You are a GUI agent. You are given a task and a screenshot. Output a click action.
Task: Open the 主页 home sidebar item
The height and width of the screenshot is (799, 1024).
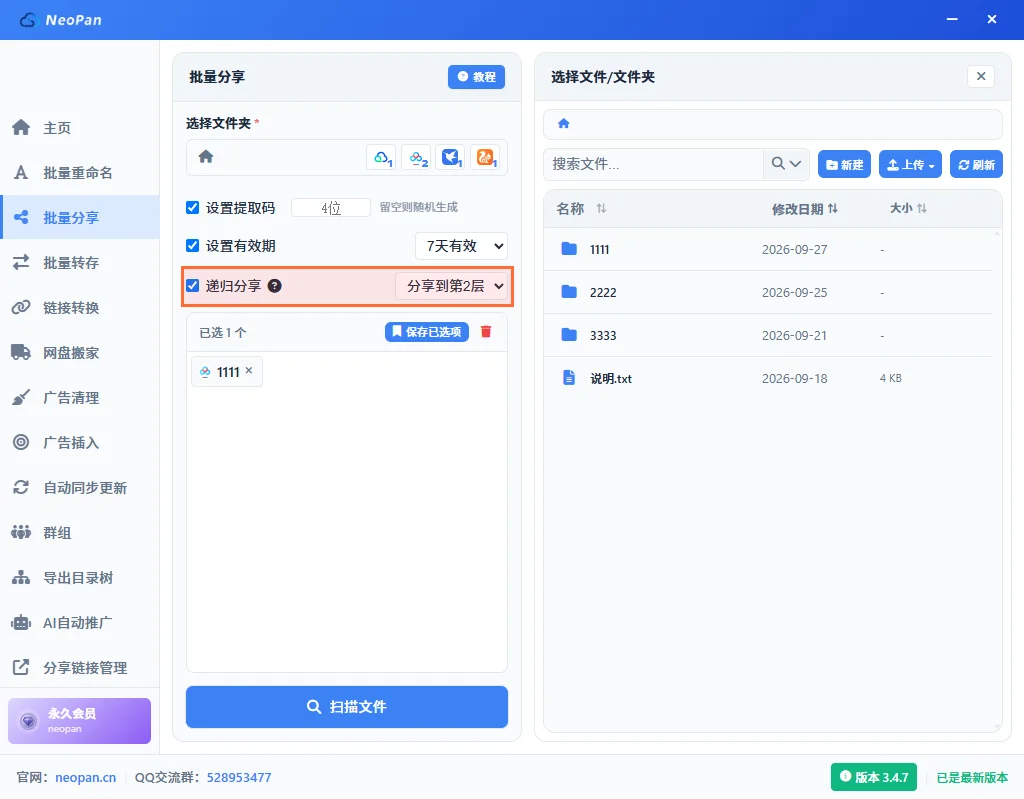pos(80,127)
